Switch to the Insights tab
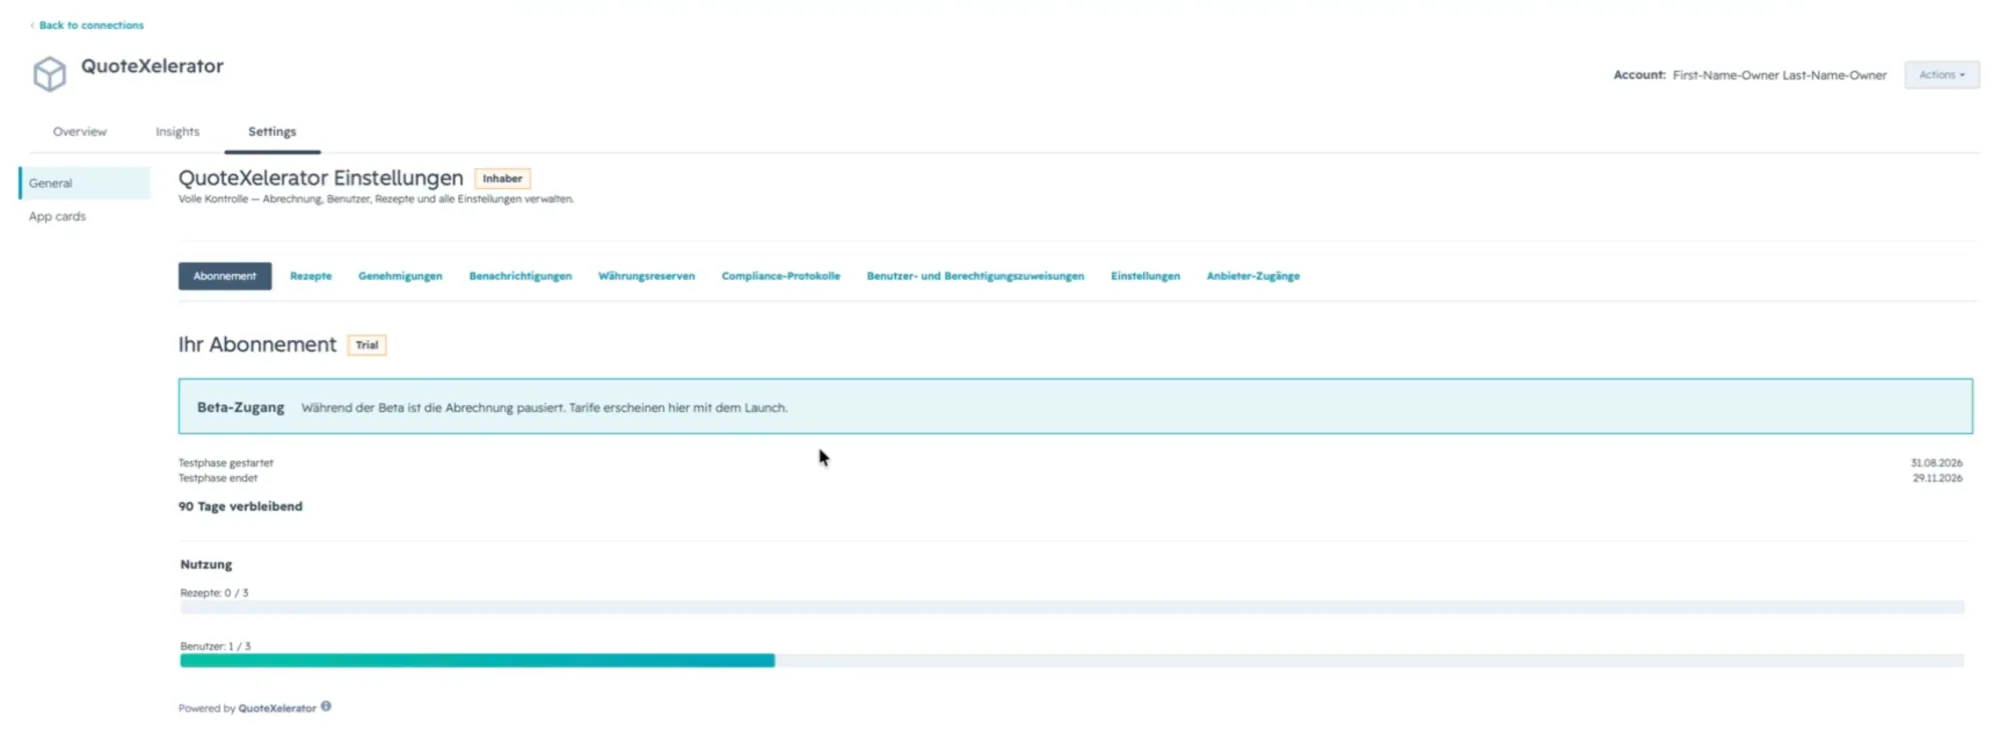Image resolution: width=2000 pixels, height=744 pixels. click(177, 132)
